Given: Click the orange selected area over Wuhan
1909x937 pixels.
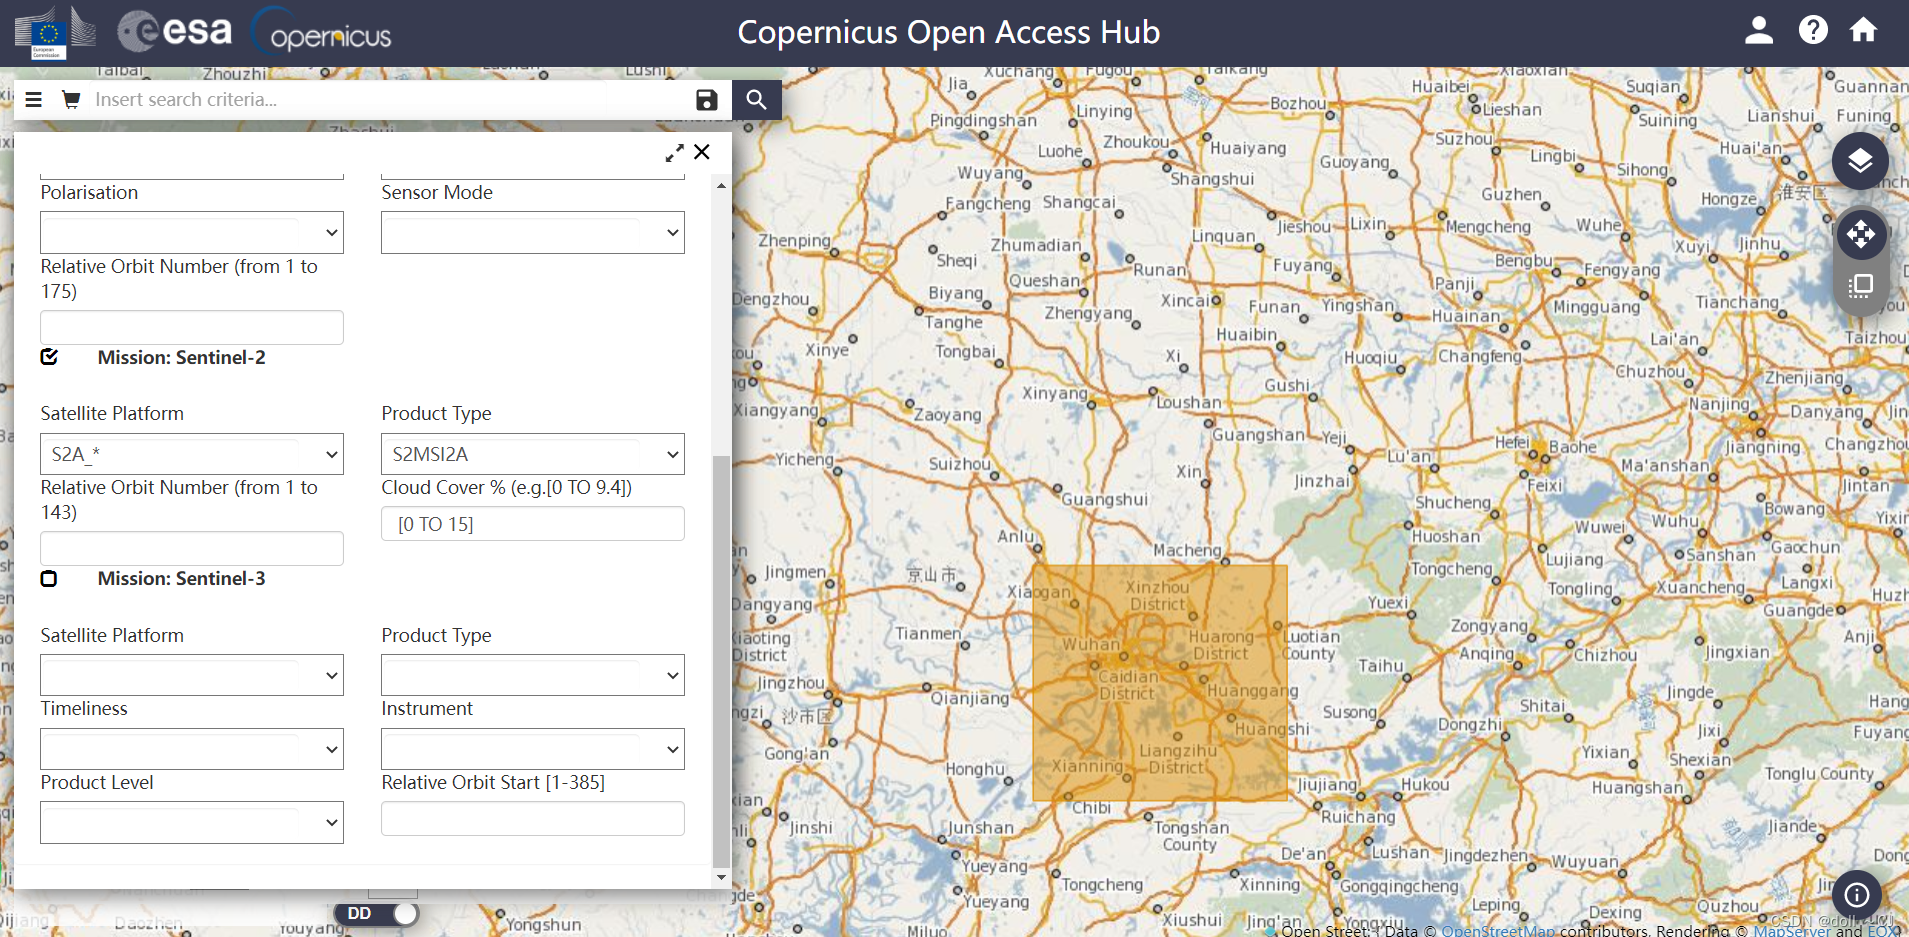Looking at the screenshot, I should click(1159, 683).
